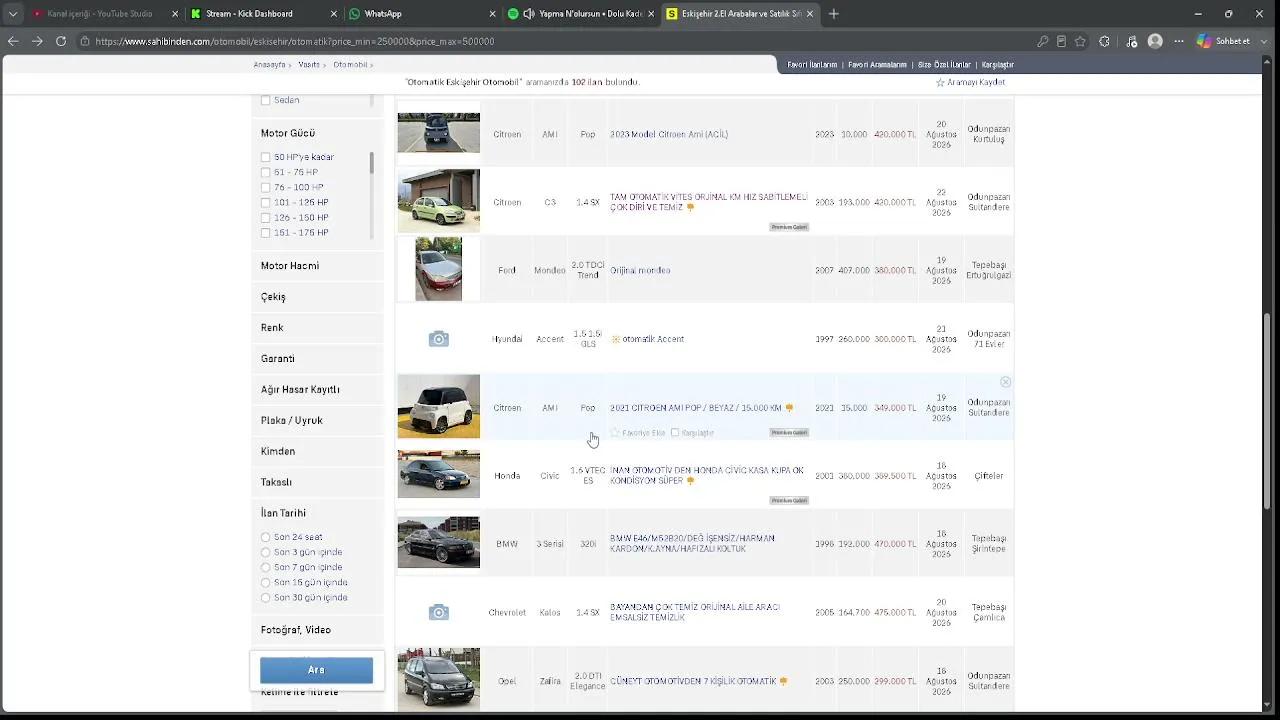Click the thumbs-up icon on Citroen C3 listing title
Viewport: 1280px width, 720px height.
(x=690, y=208)
